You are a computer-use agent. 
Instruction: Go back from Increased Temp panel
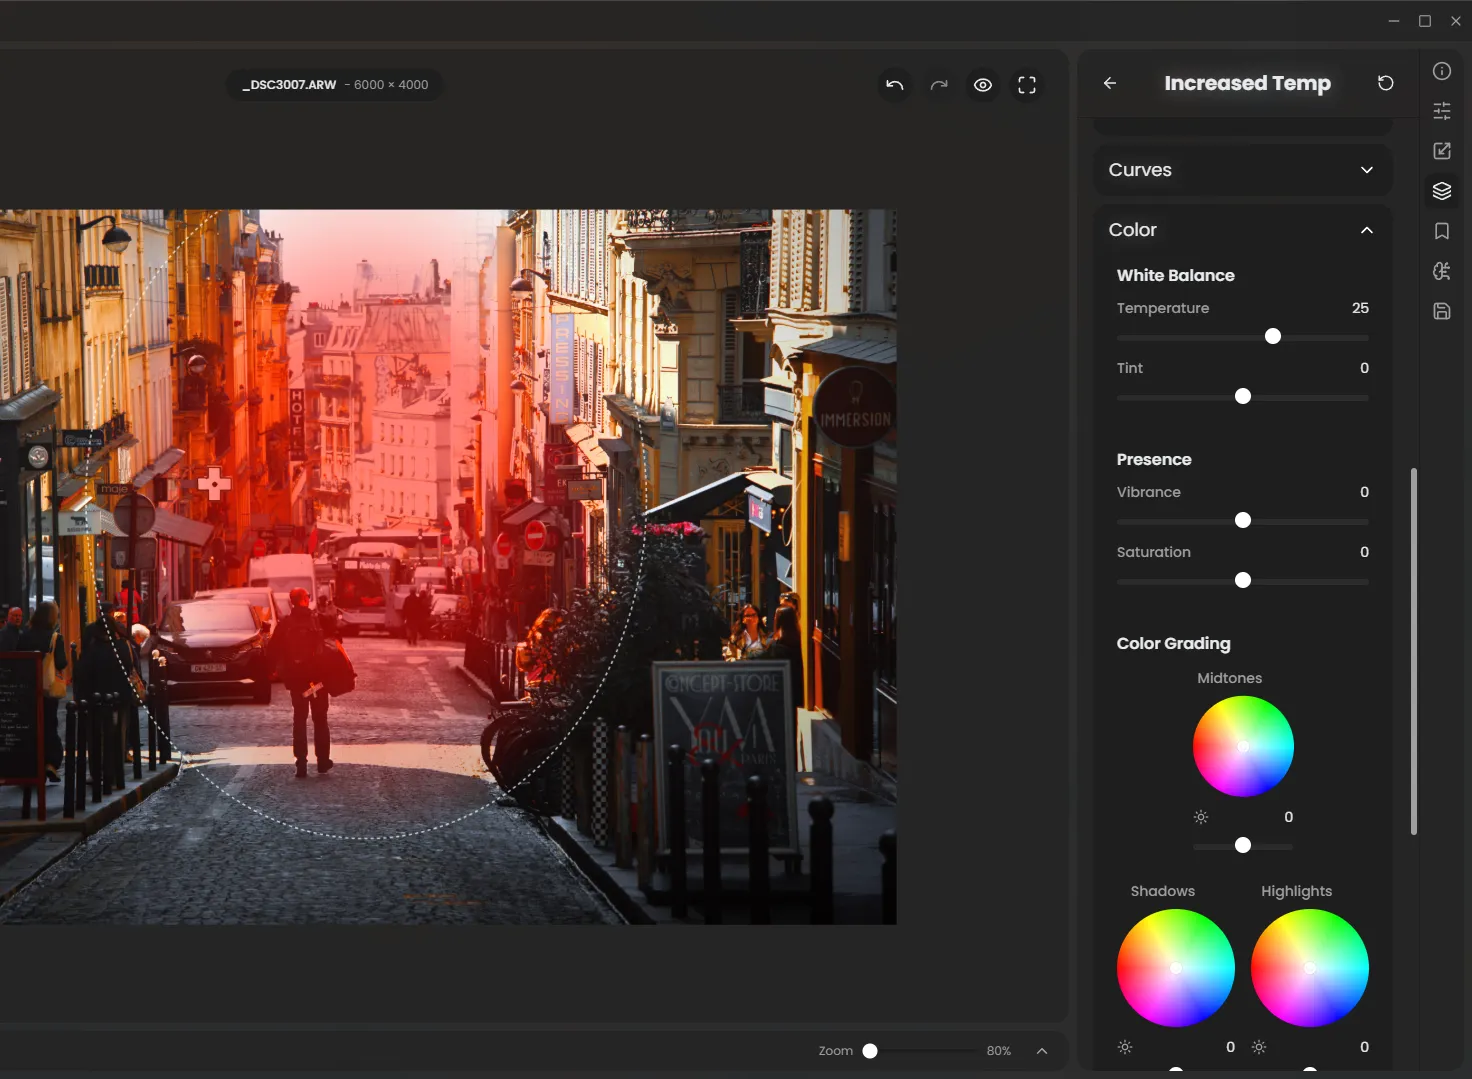[x=1110, y=83]
